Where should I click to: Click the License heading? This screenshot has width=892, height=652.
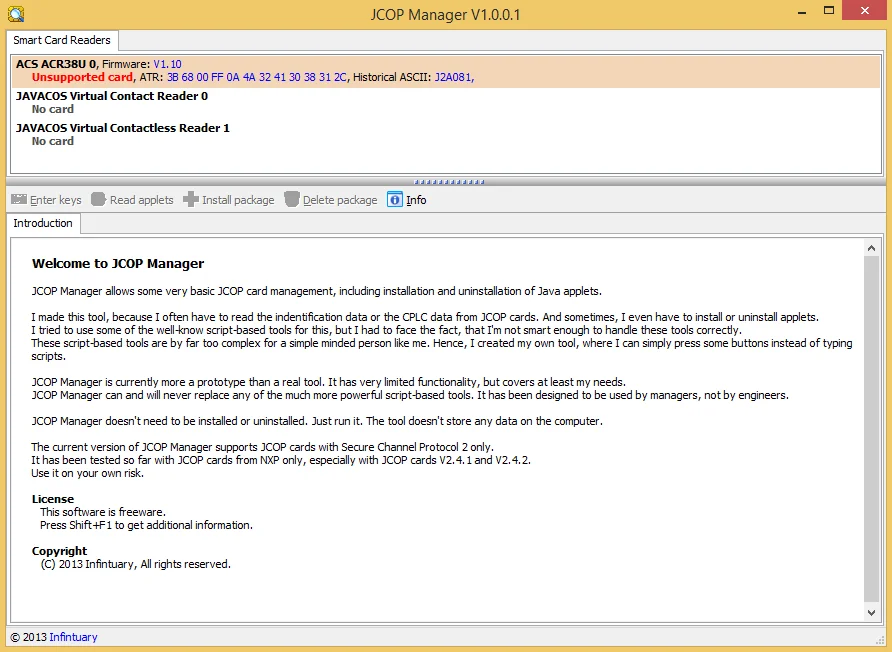pos(53,499)
